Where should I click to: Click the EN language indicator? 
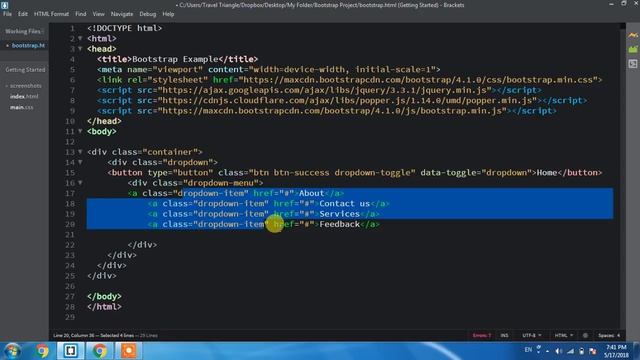(x=528, y=350)
